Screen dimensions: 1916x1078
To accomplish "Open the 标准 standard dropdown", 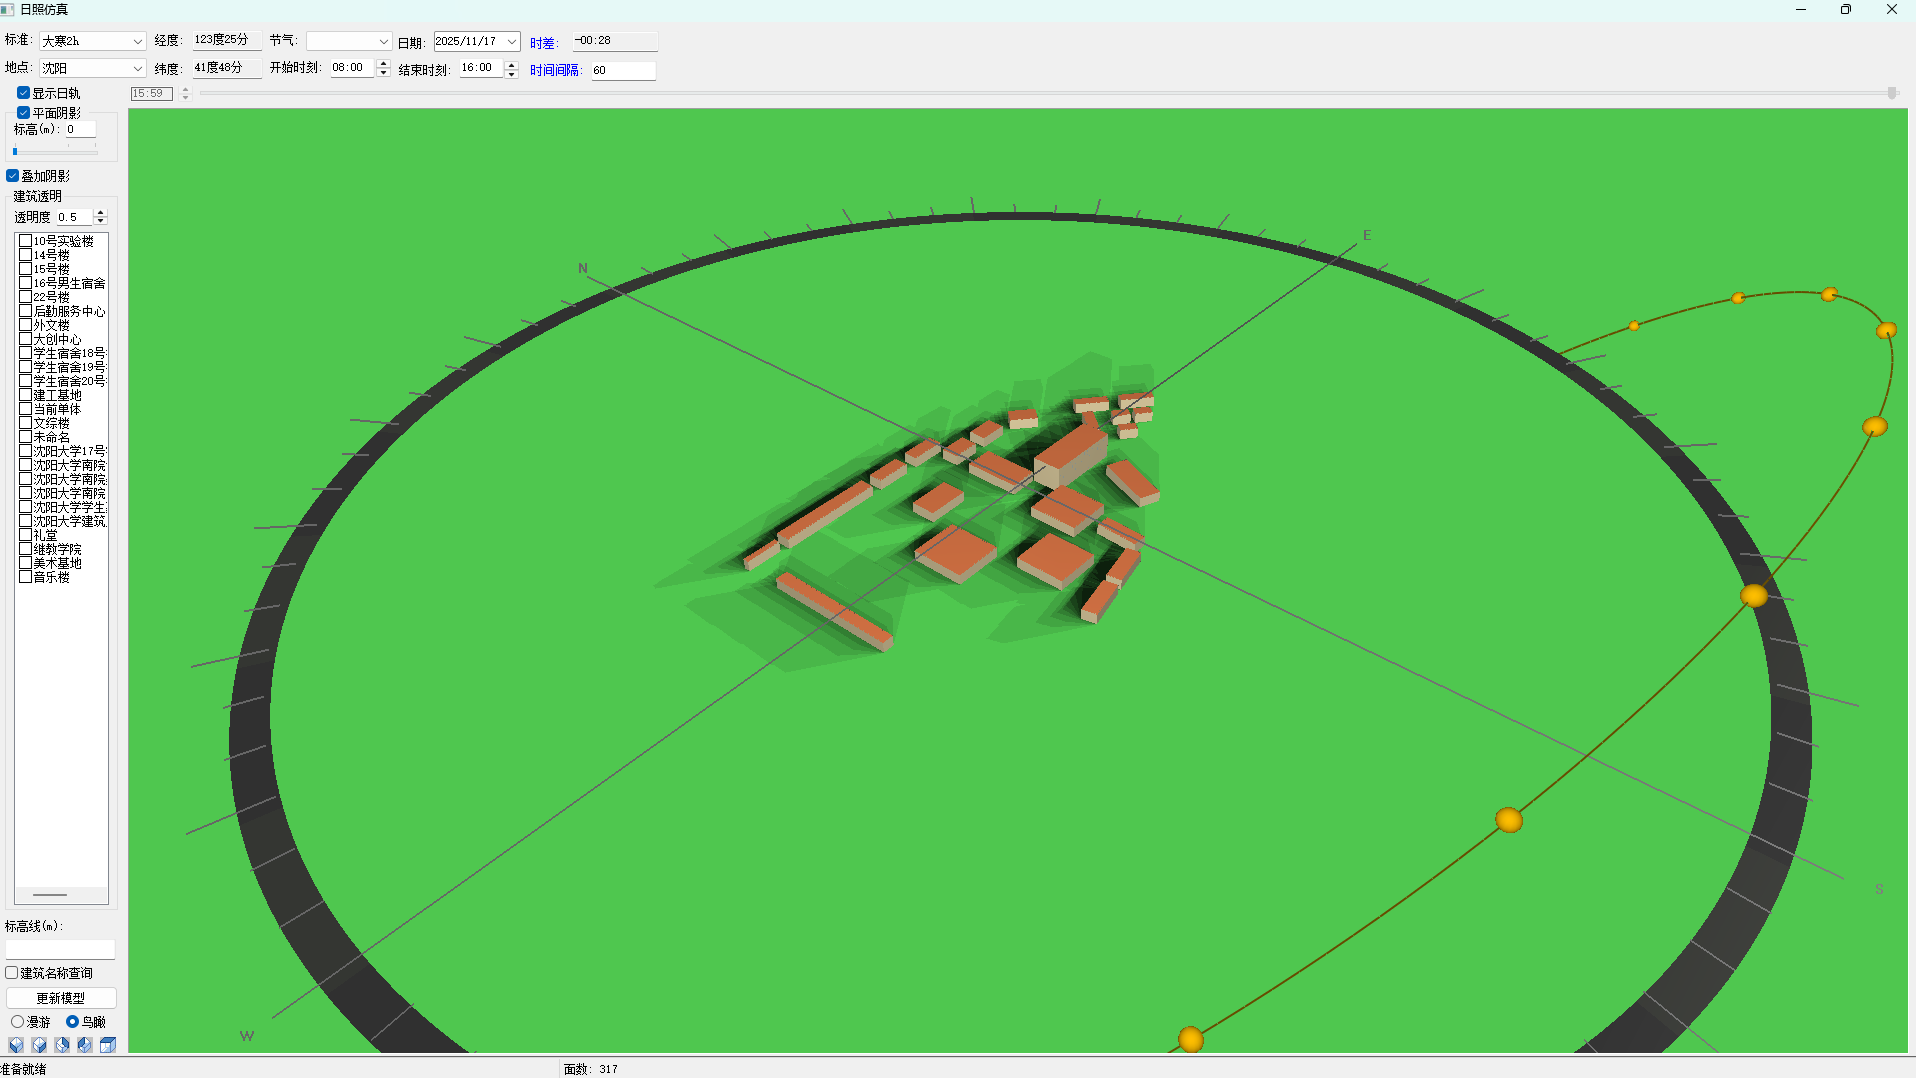I will click(x=137, y=41).
